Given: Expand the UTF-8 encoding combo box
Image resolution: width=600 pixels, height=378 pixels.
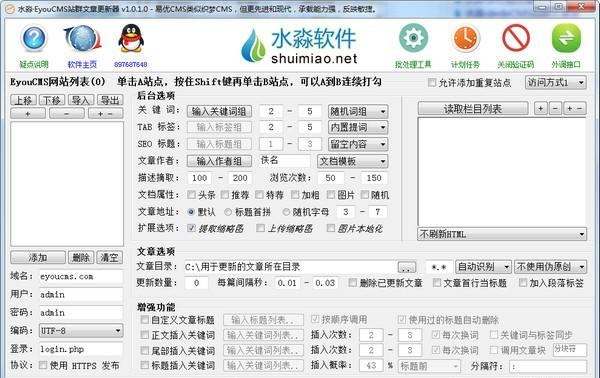Looking at the screenshot, I should click(81, 331).
